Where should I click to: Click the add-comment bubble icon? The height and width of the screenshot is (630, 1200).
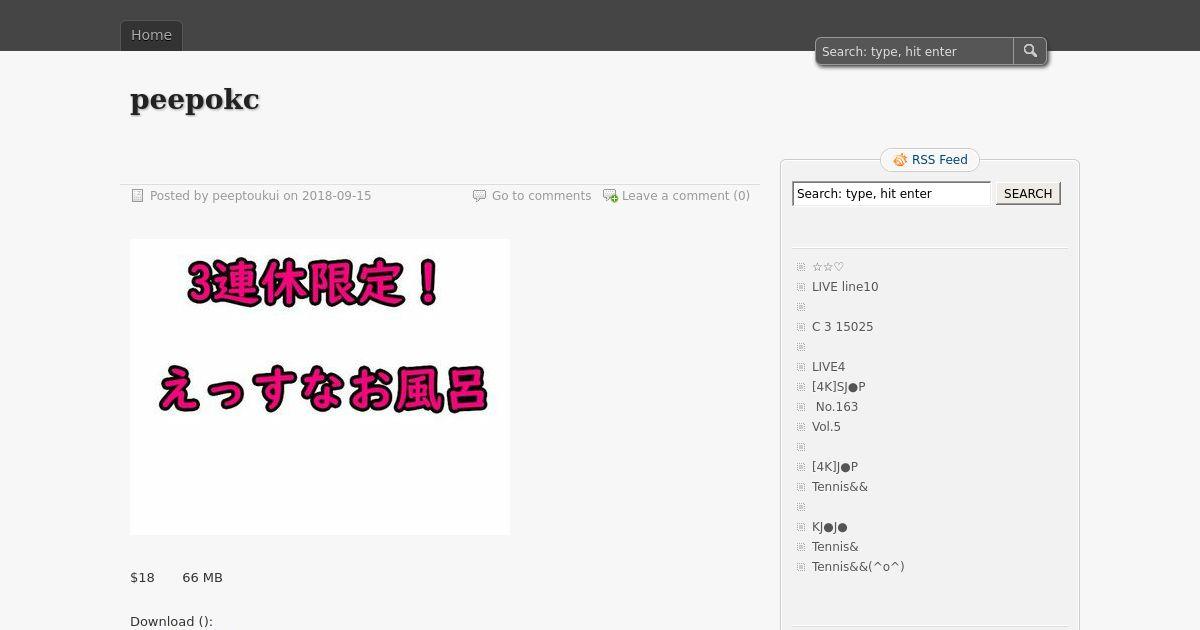click(610, 196)
